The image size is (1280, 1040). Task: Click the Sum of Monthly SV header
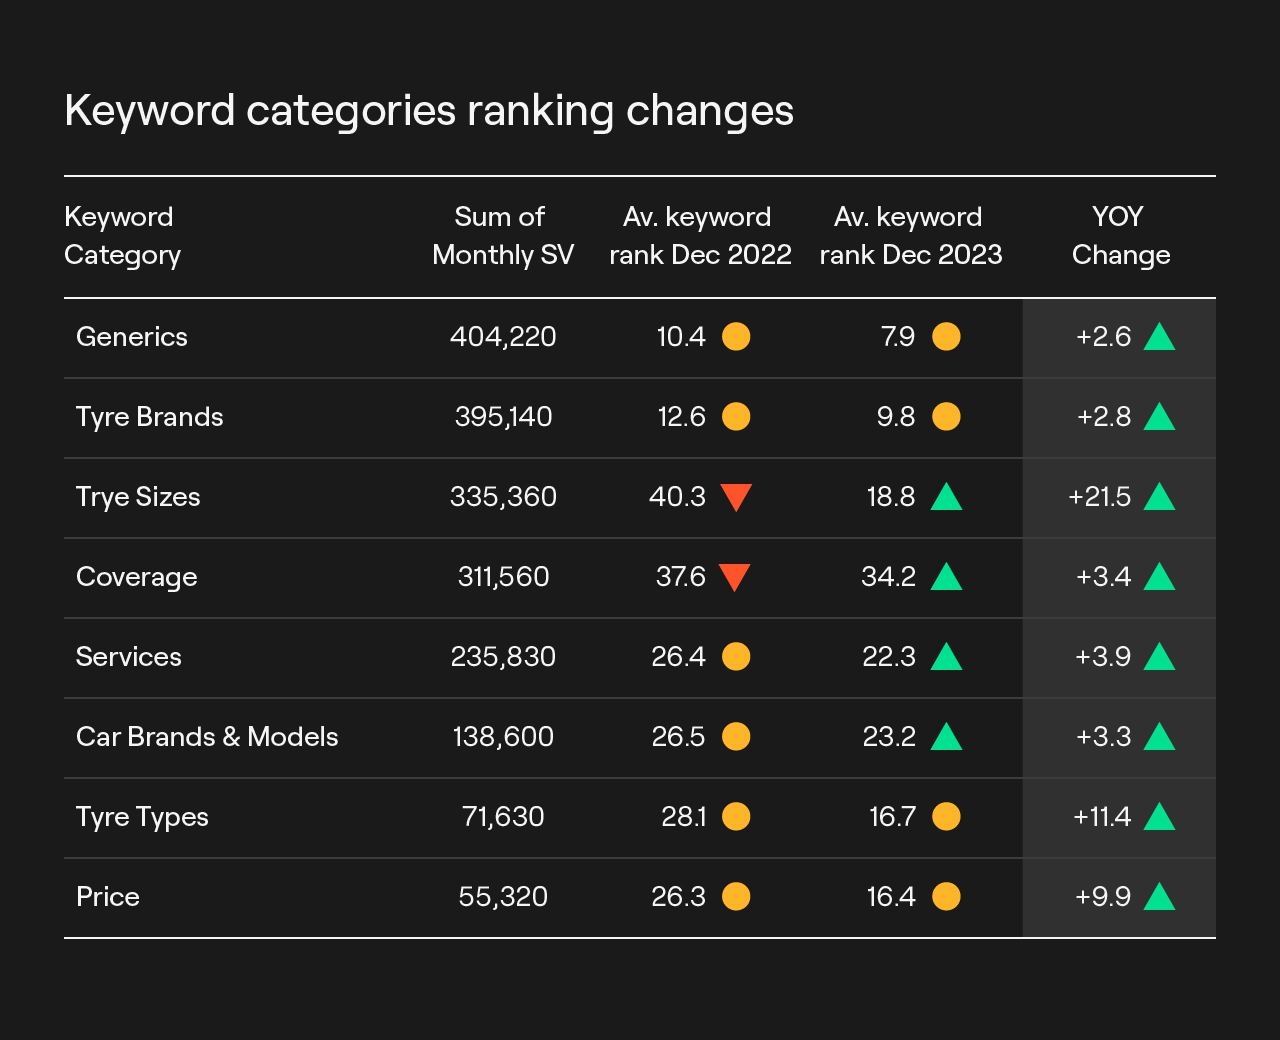[x=502, y=236]
